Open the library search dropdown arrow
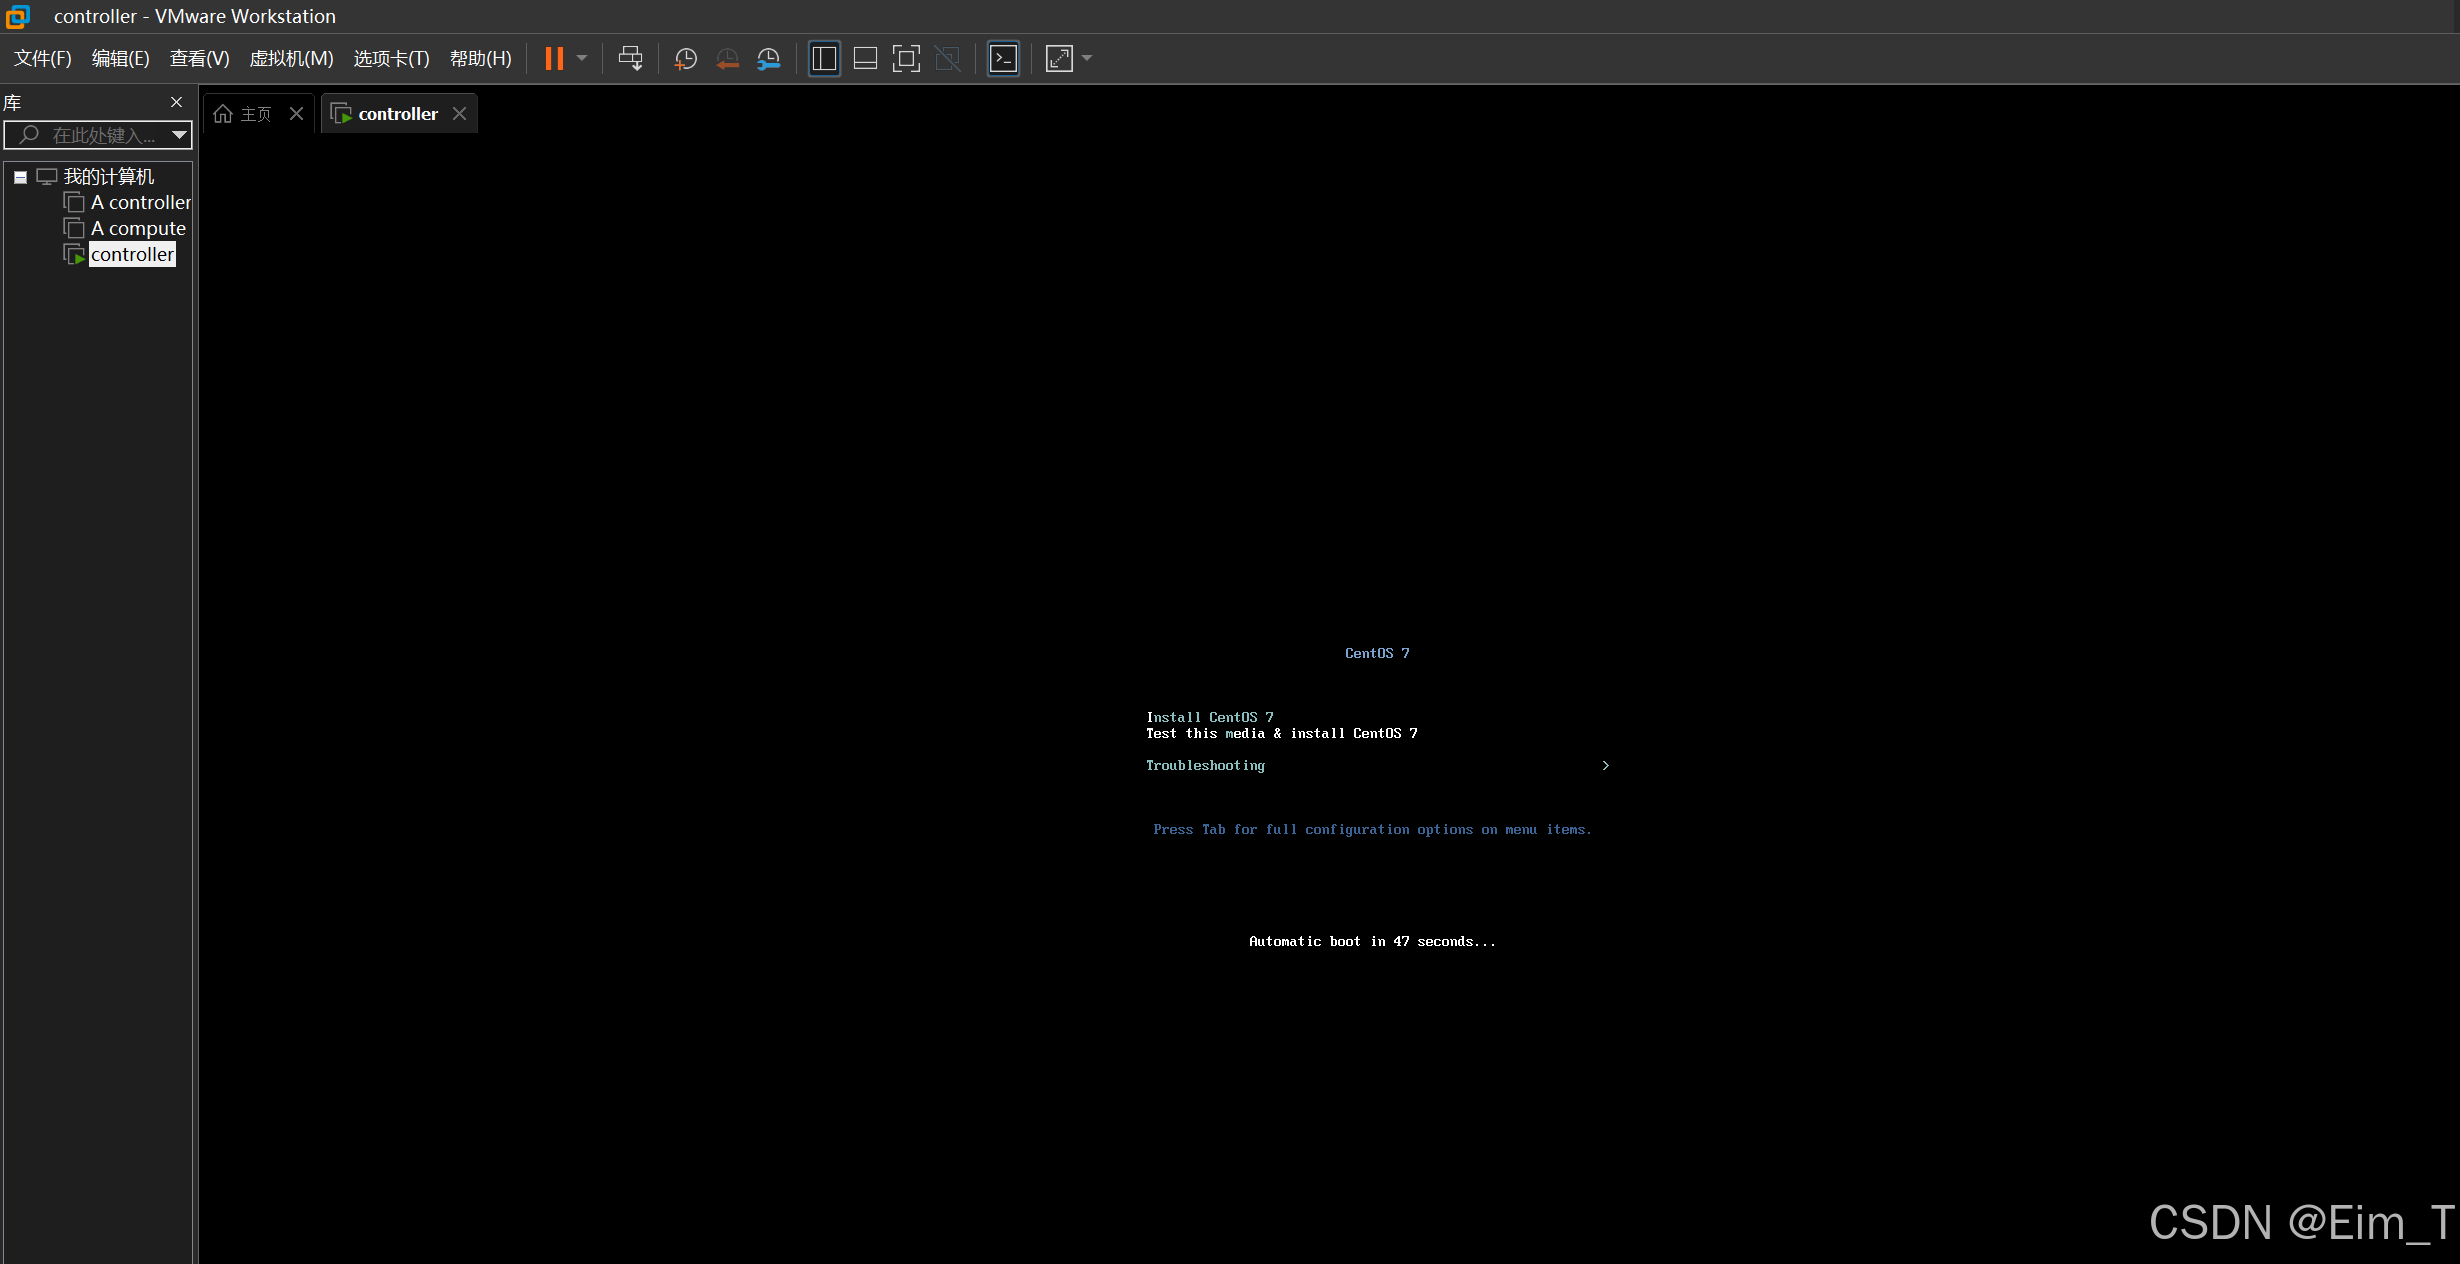2460x1264 pixels. (180, 135)
